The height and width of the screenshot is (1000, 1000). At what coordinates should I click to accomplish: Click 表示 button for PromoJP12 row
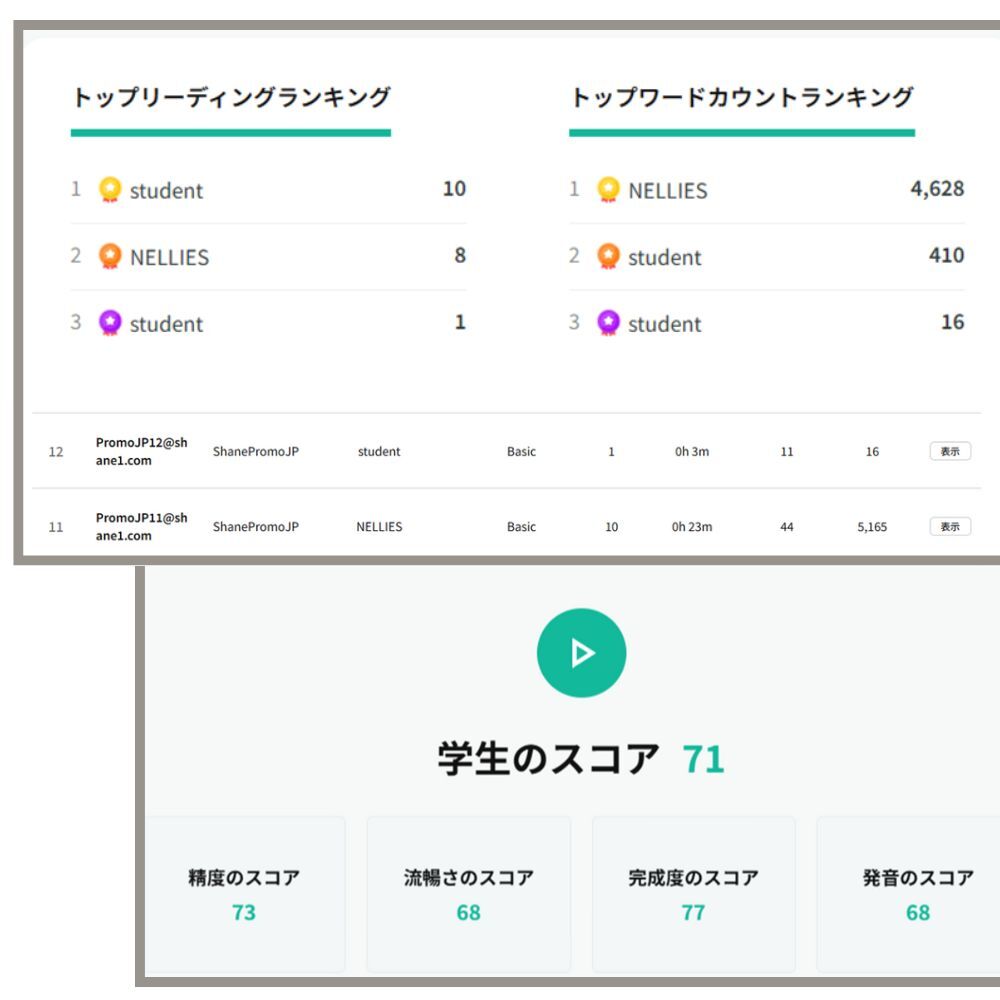pyautogui.click(x=949, y=451)
